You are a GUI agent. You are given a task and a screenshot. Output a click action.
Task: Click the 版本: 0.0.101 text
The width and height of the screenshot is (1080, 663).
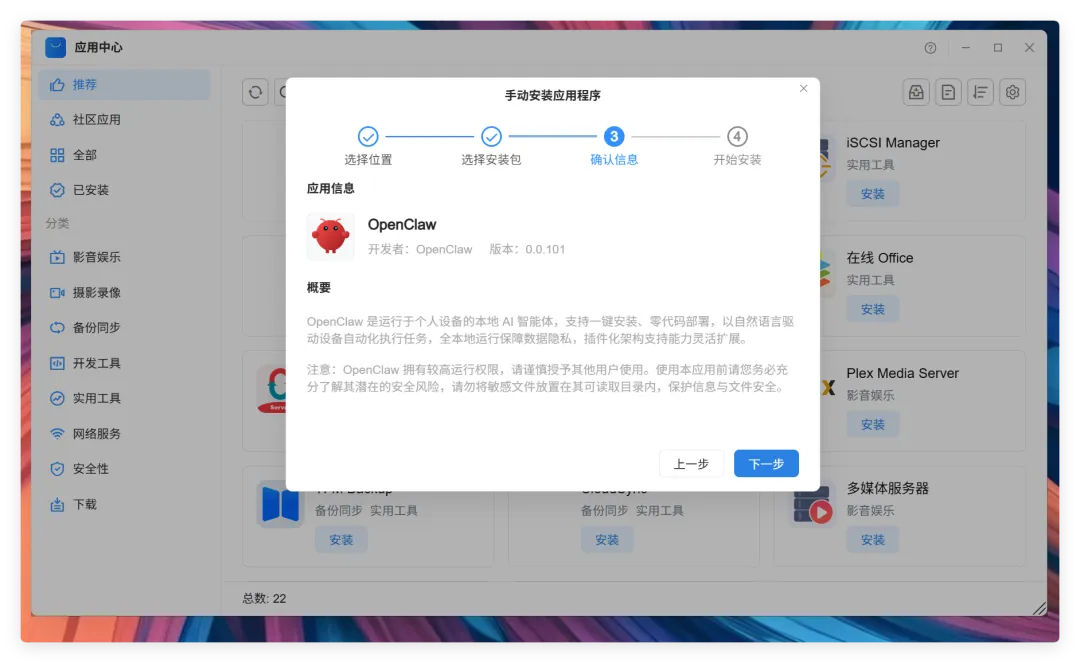(x=527, y=249)
